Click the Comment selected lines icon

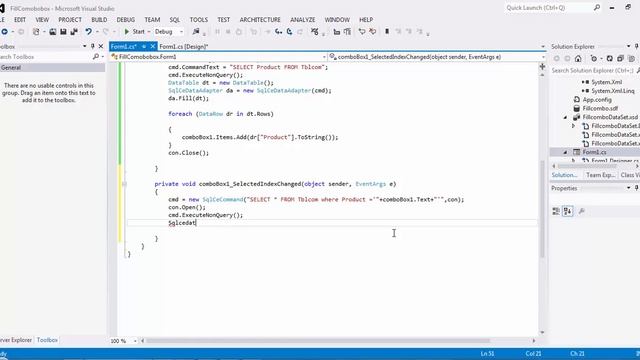point(362,32)
